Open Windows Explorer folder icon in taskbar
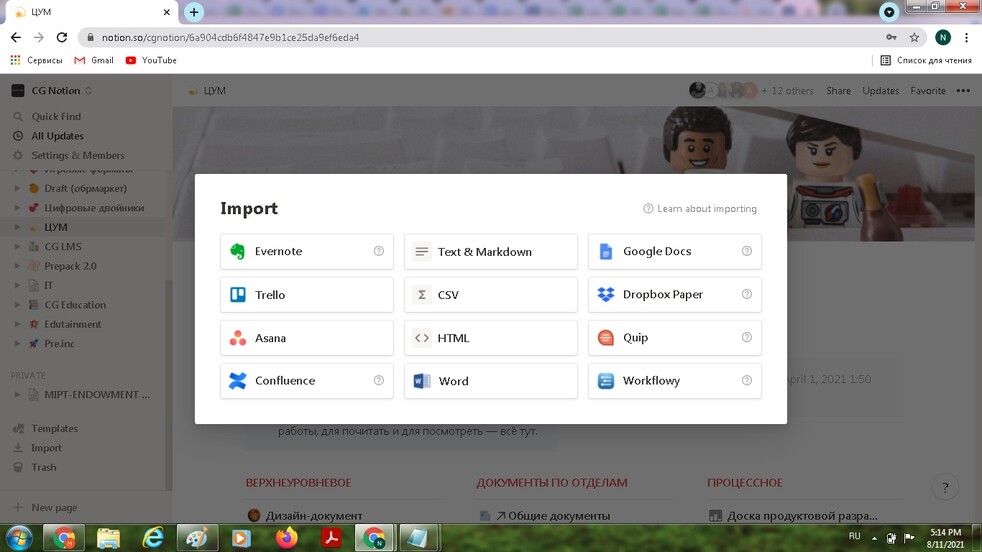The width and height of the screenshot is (982, 552). click(108, 538)
